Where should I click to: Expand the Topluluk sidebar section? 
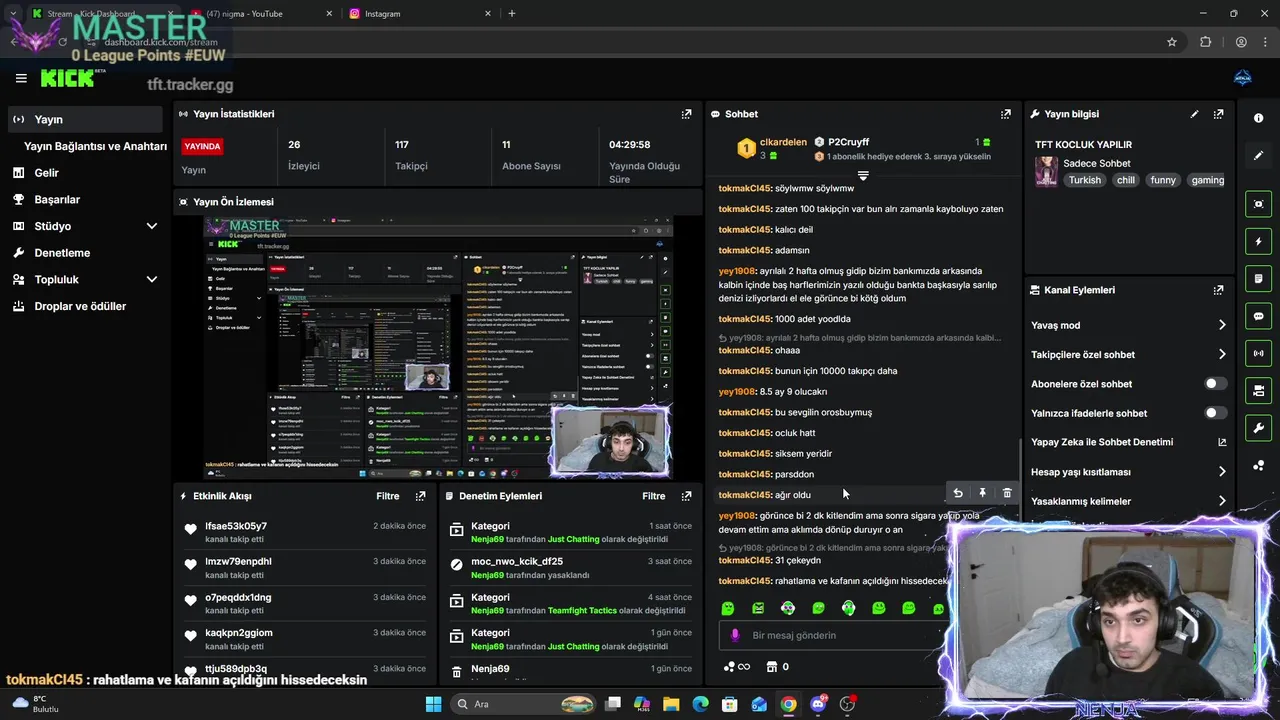tap(152, 280)
